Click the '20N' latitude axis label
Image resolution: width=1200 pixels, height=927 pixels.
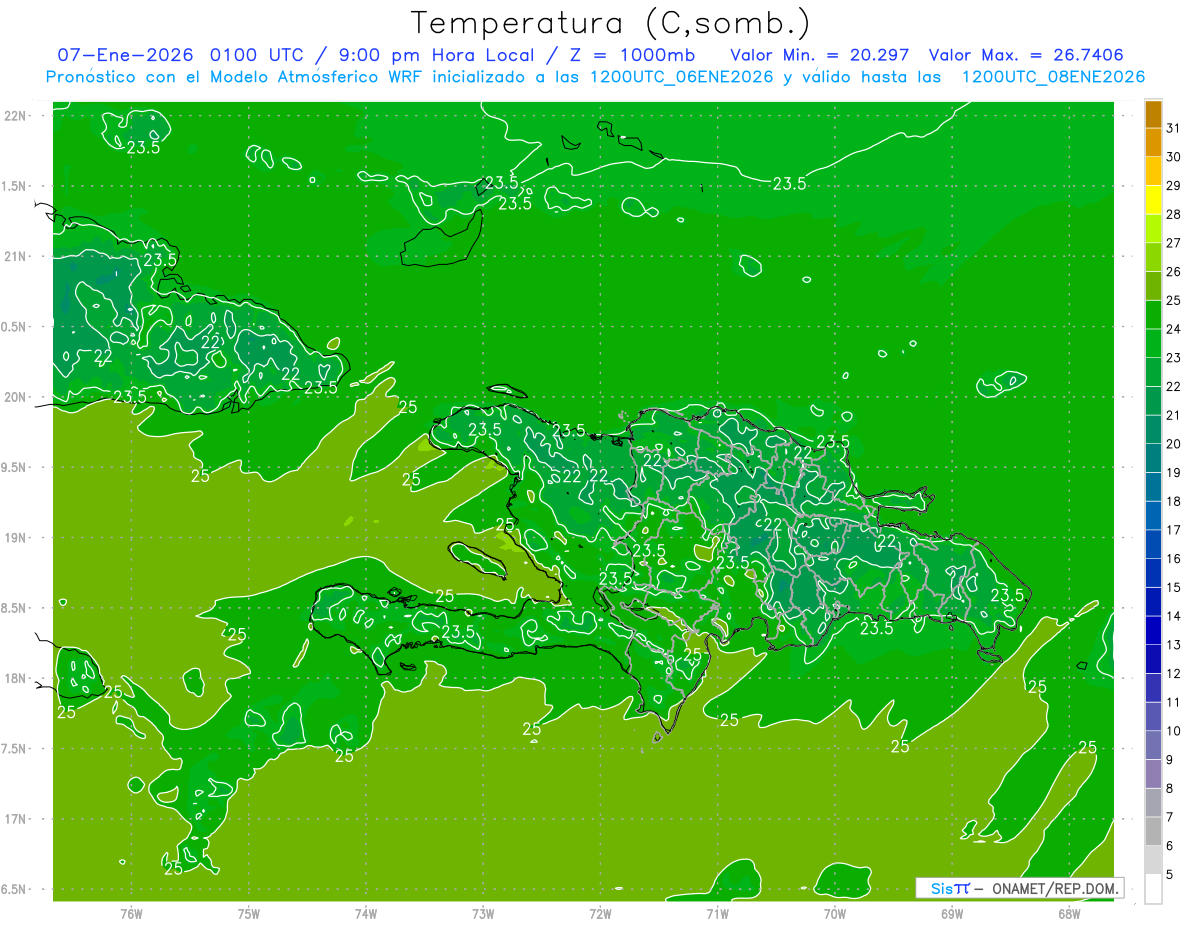click(16, 397)
